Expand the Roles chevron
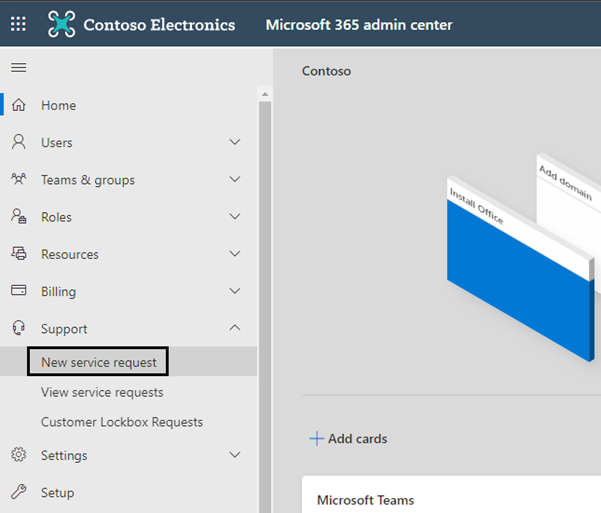 pyautogui.click(x=235, y=216)
